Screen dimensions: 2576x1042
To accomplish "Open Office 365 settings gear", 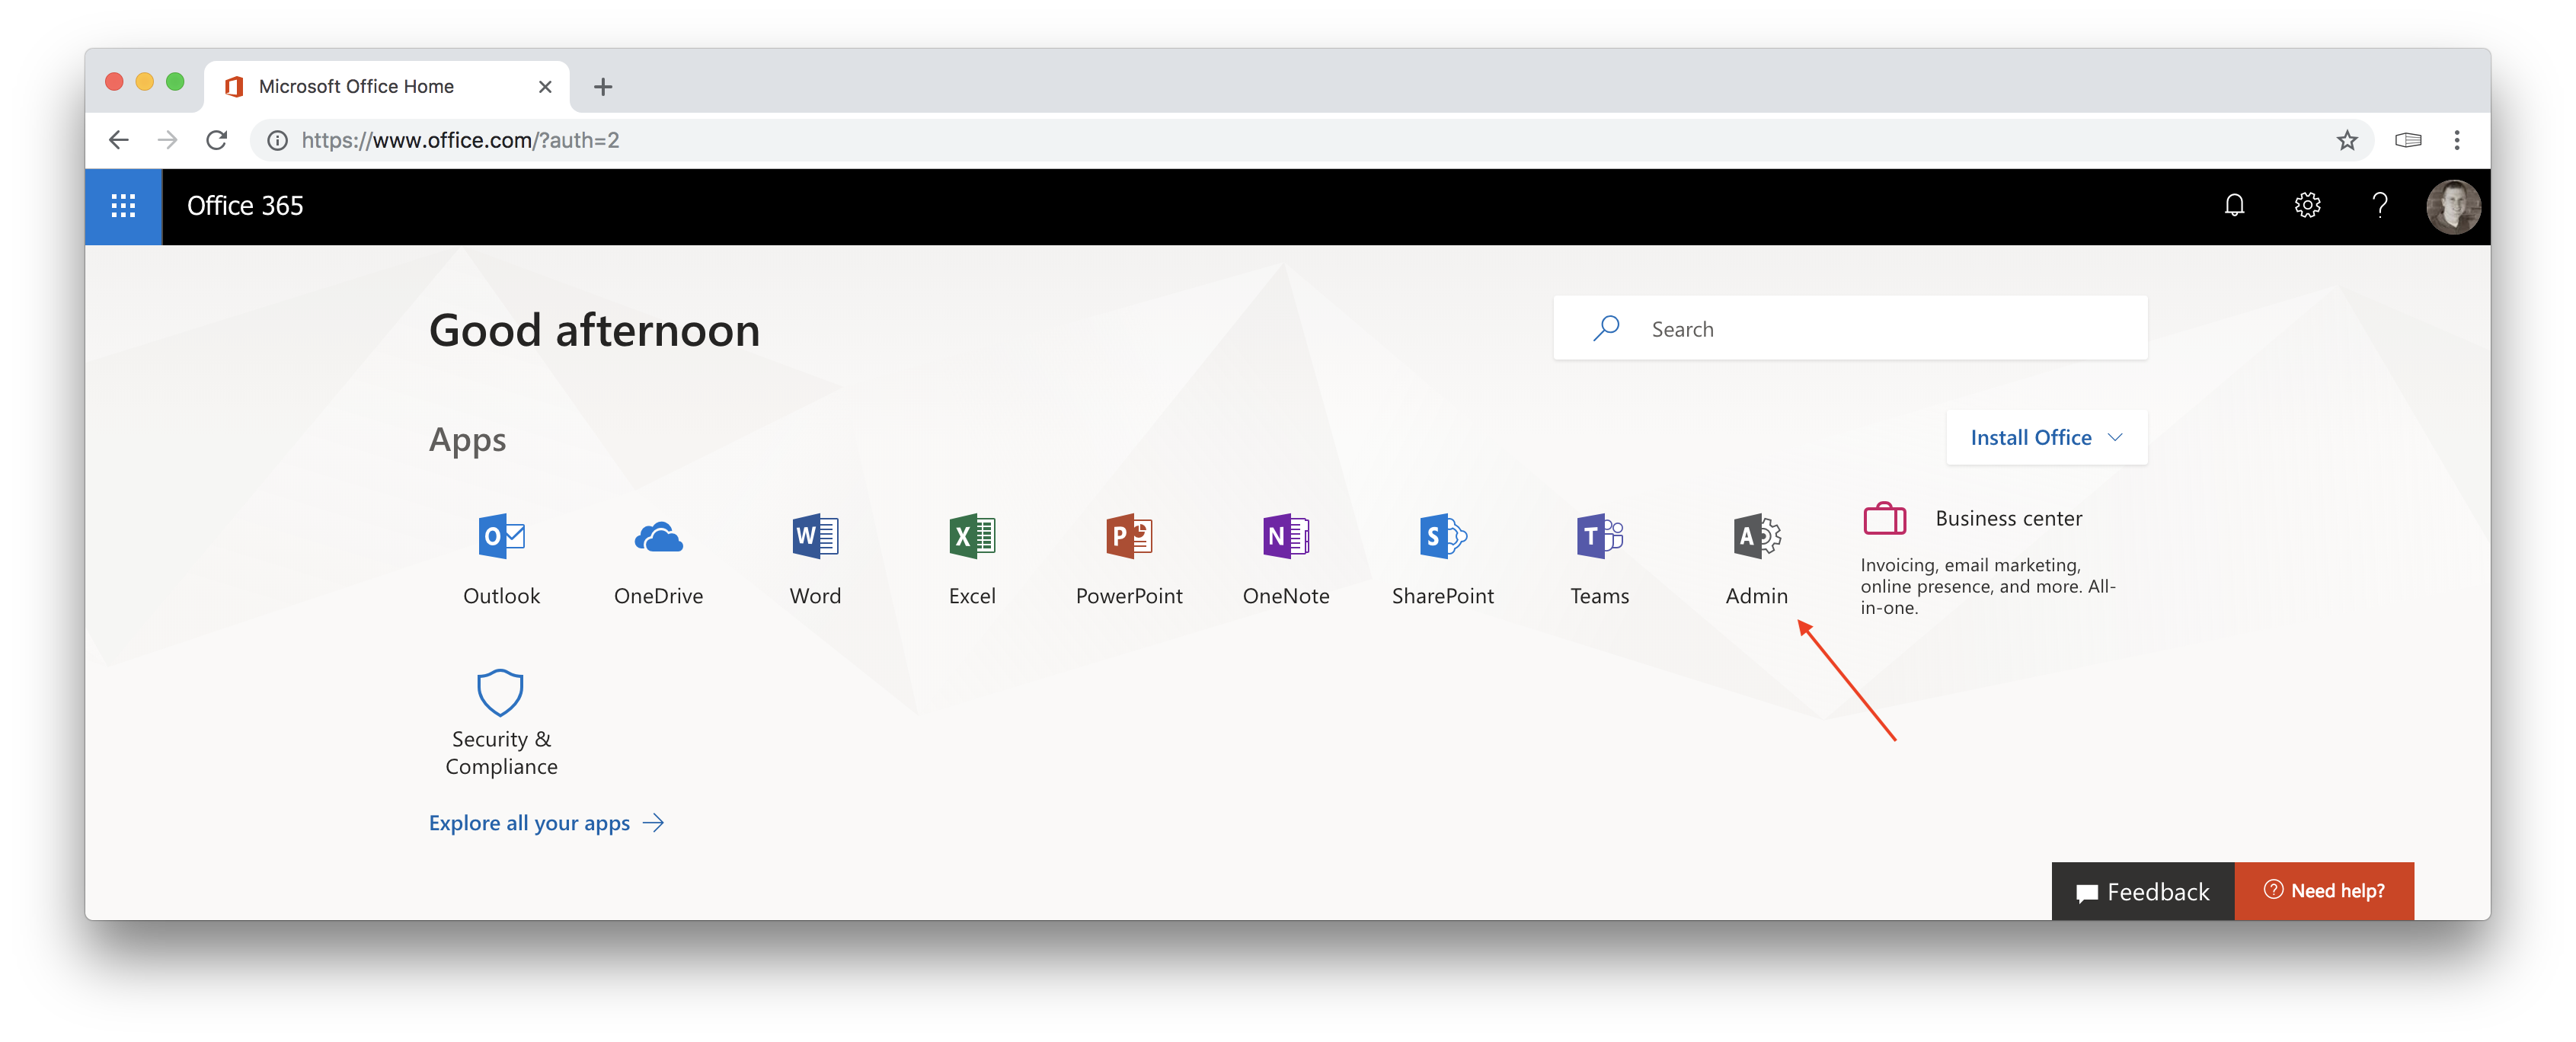I will 2307,206.
